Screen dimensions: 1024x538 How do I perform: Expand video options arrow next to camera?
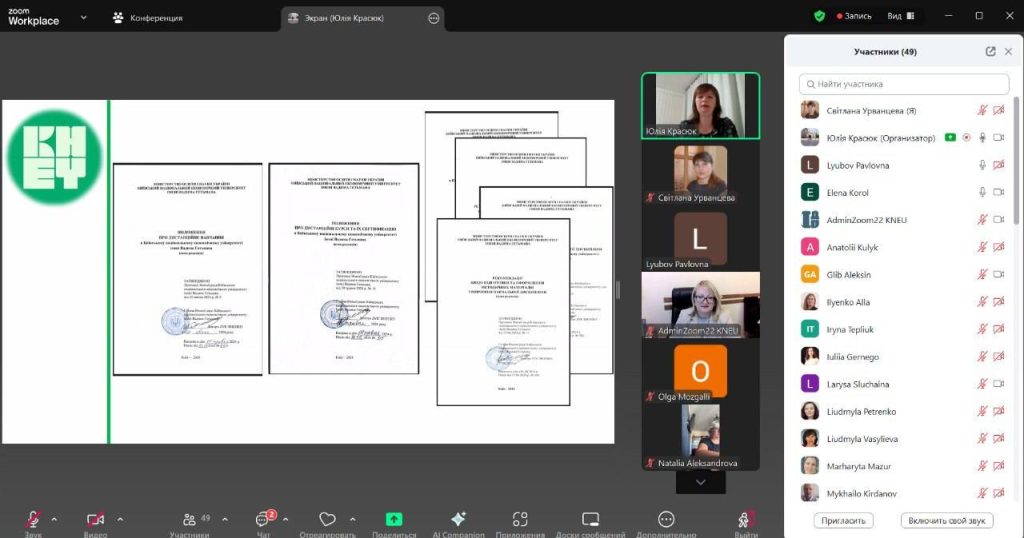pos(120,519)
